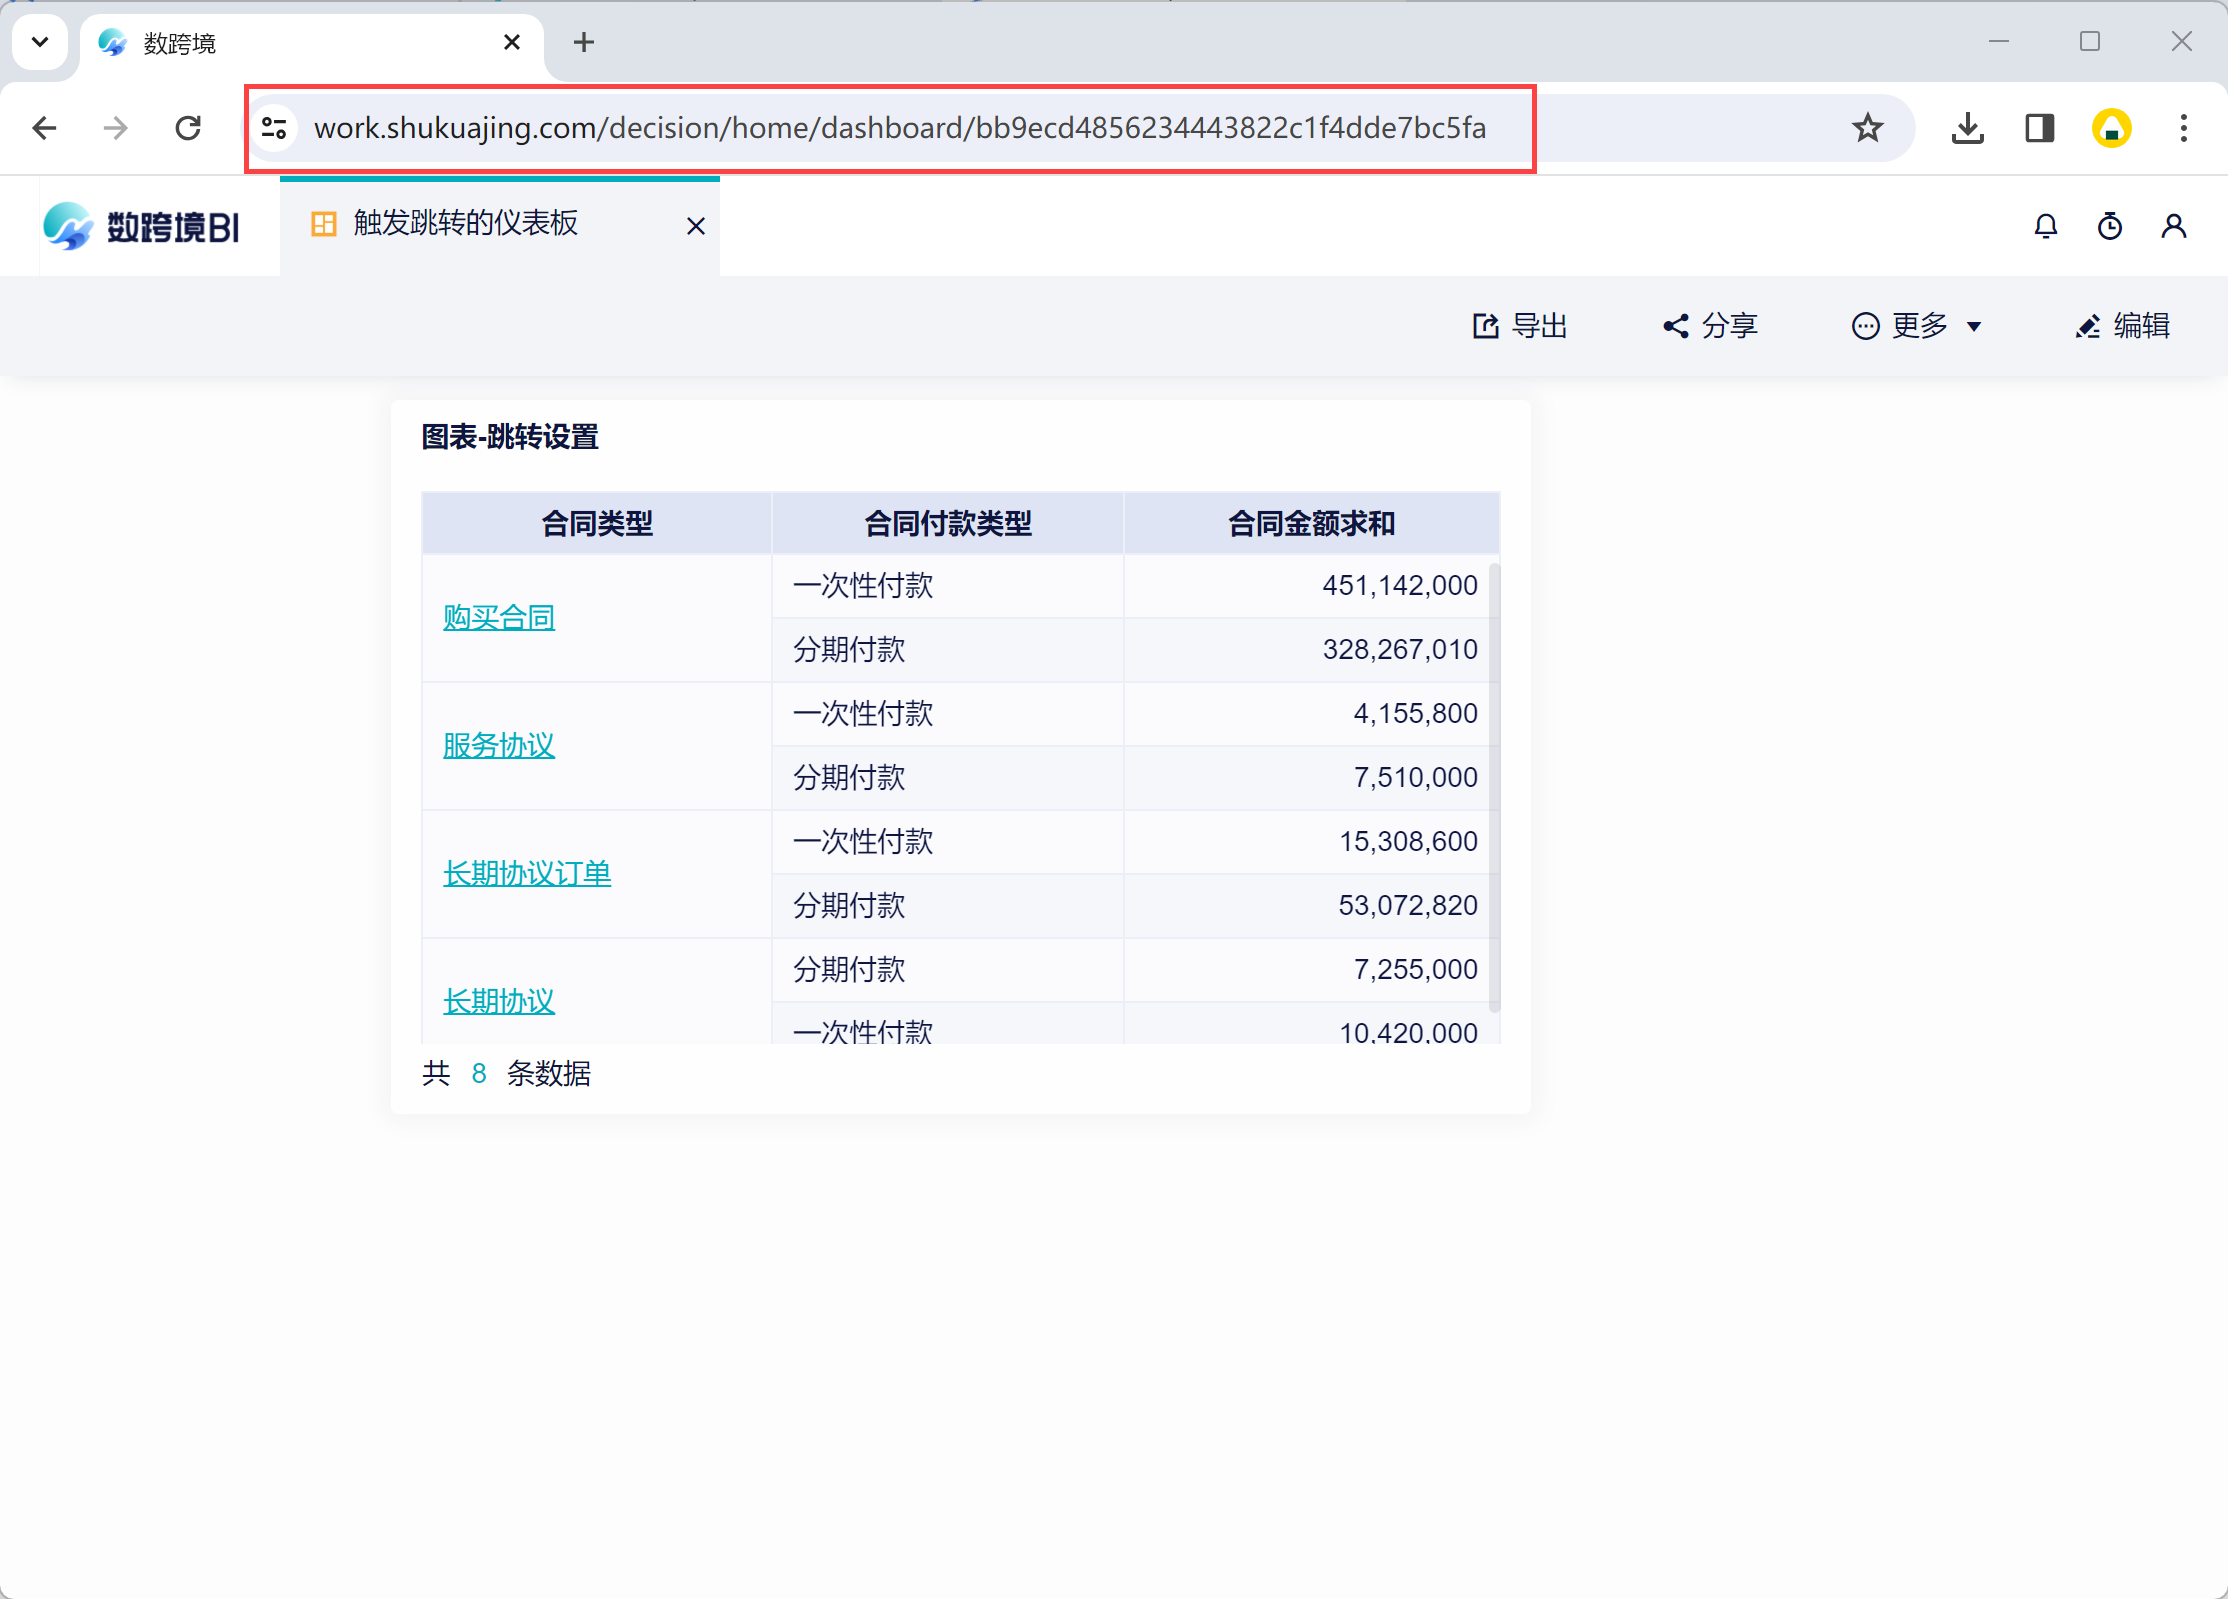Viewport: 2228px width, 1599px height.
Task: Expand the browser tab search chevron
Action: click(x=40, y=42)
